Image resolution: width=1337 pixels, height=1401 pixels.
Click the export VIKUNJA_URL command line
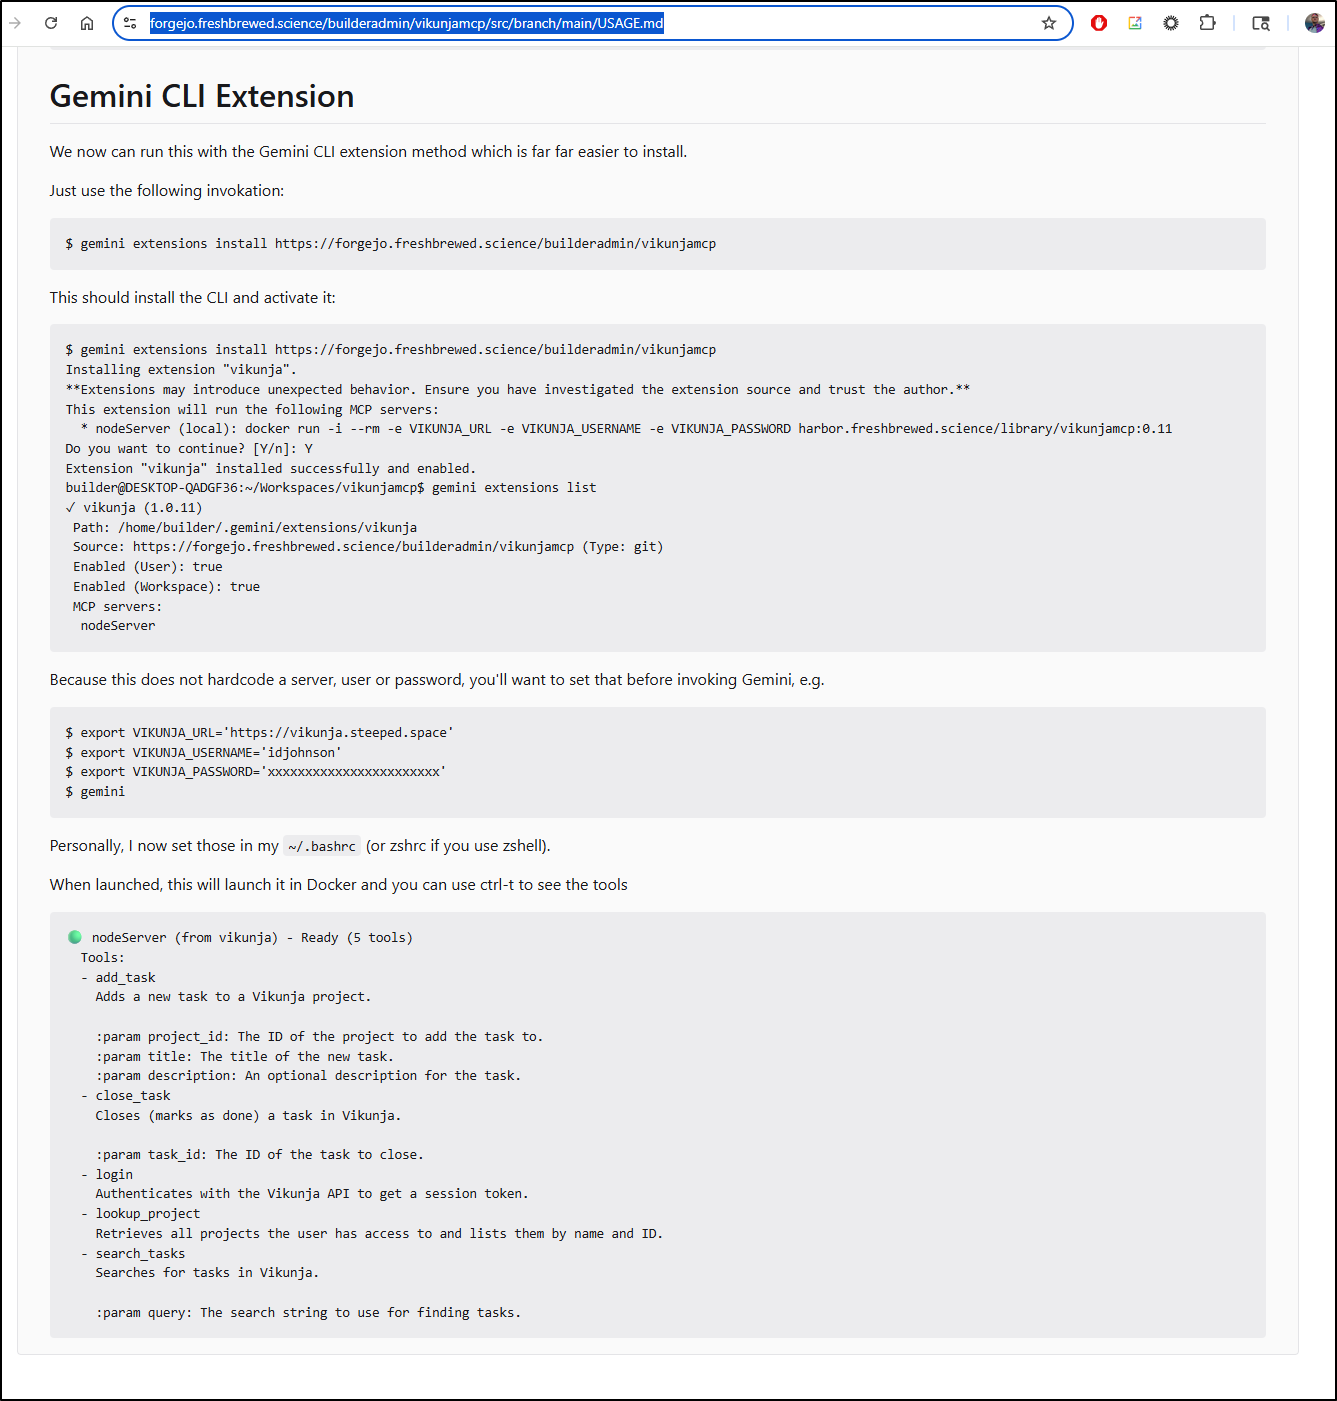tap(260, 733)
